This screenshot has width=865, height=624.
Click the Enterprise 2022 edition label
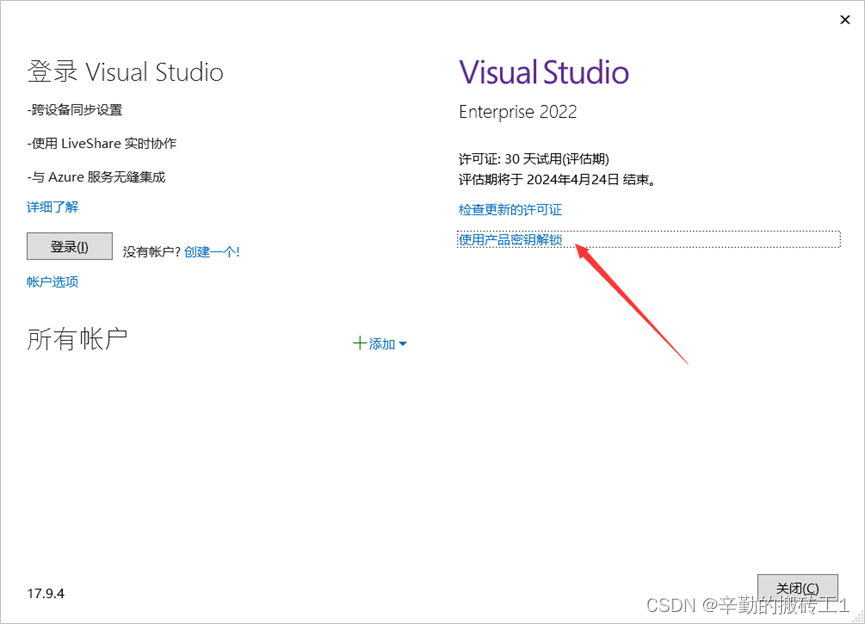[x=517, y=112]
